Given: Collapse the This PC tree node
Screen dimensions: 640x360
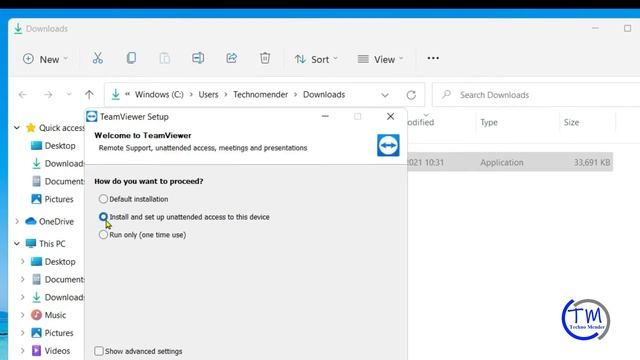Looking at the screenshot, I should pos(17,244).
